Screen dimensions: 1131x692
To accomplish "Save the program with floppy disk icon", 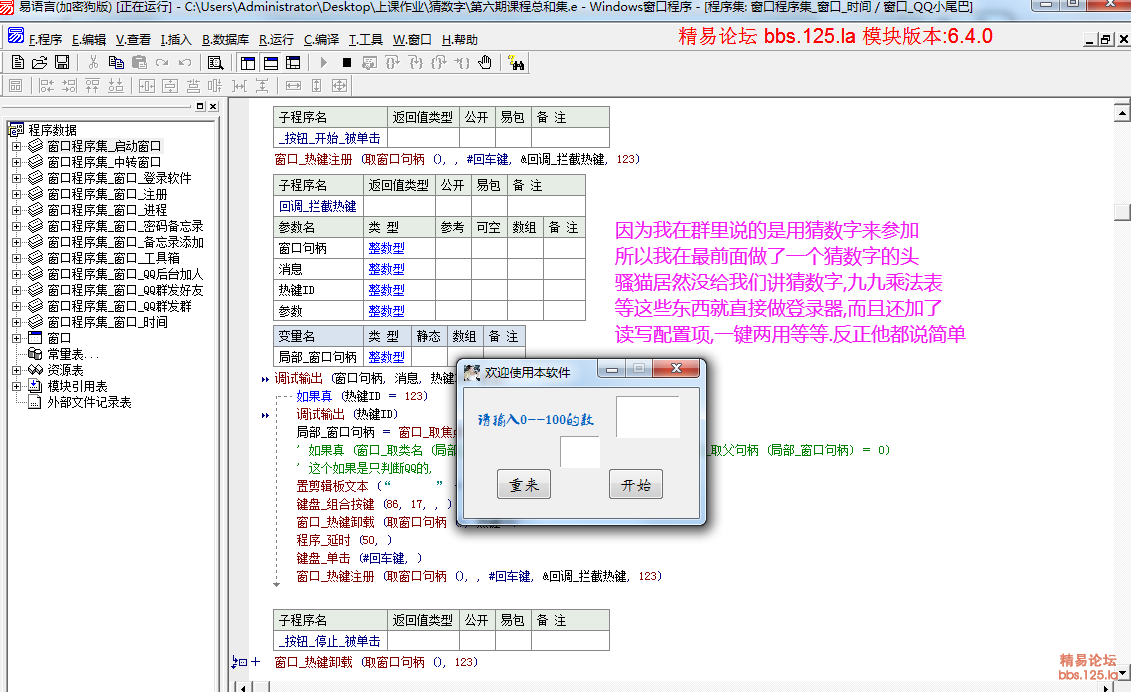I will click(x=61, y=62).
